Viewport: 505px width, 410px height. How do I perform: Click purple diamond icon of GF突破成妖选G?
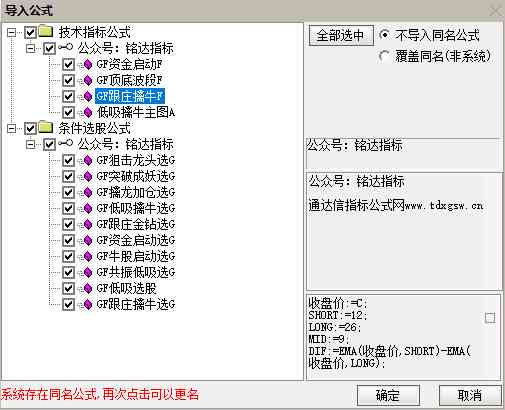click(88, 176)
